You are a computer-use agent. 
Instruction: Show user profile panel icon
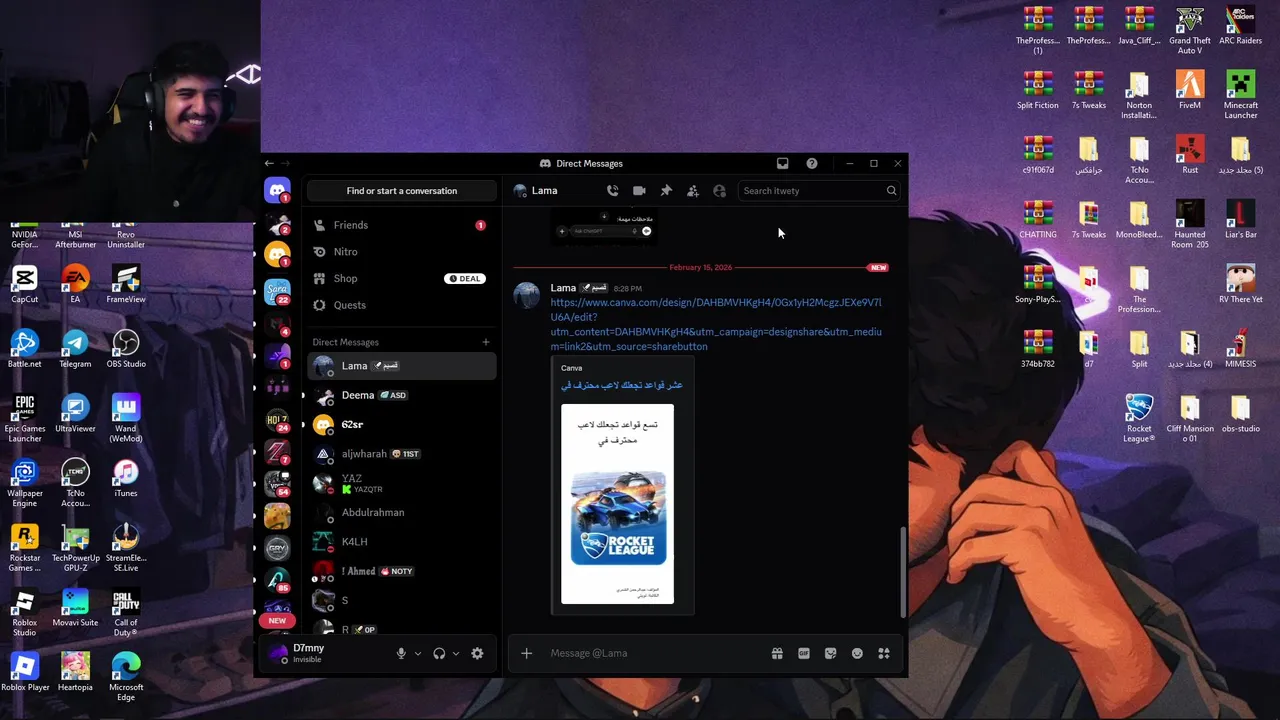pyautogui.click(x=719, y=191)
